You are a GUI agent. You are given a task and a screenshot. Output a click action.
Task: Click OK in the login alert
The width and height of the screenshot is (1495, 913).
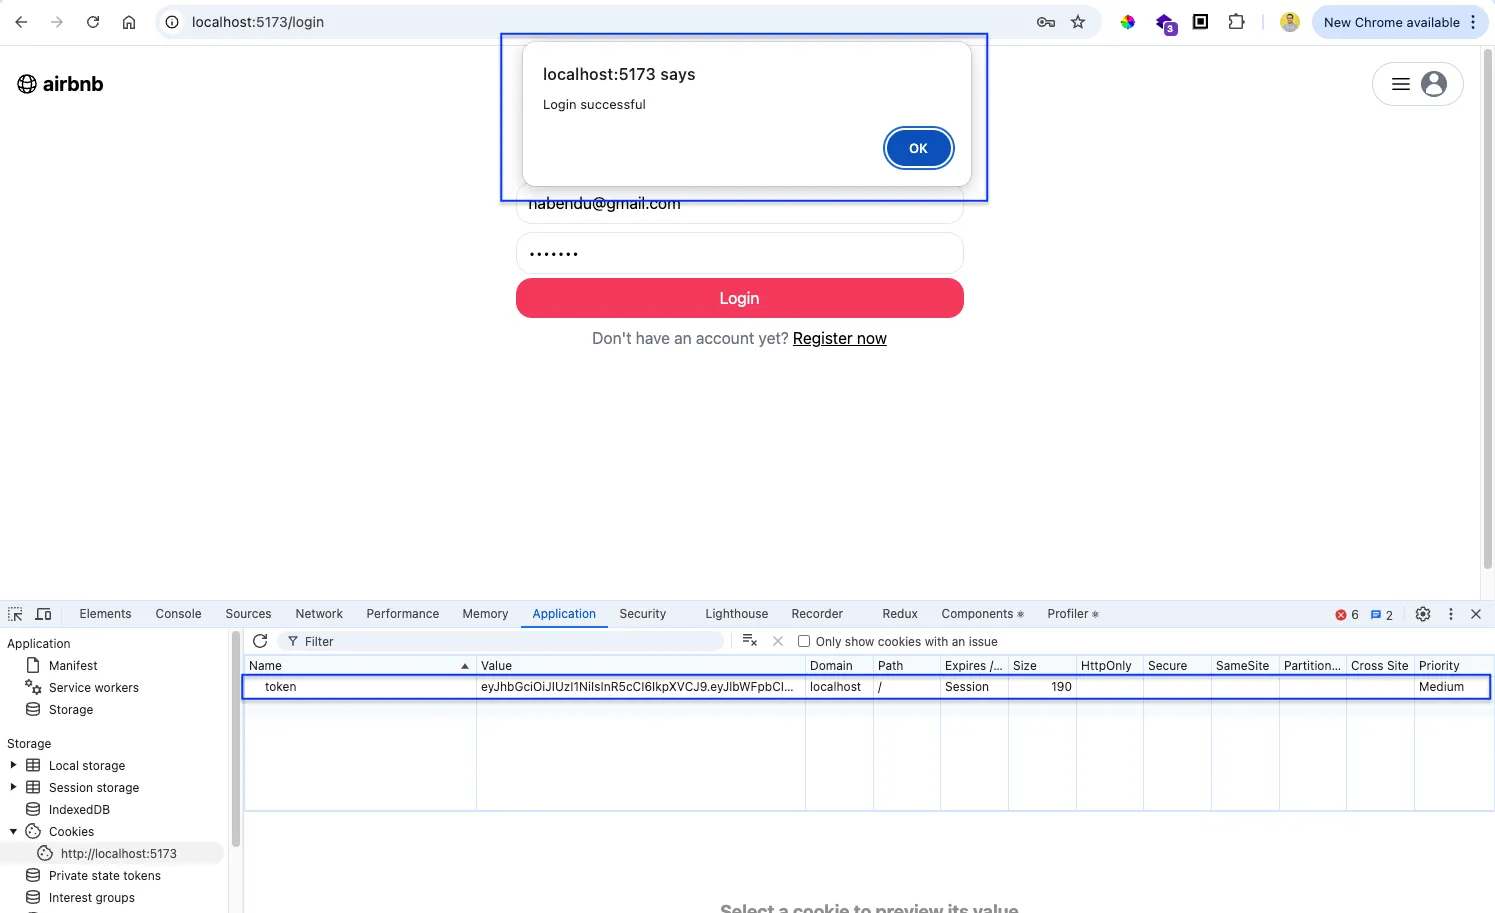coord(918,148)
